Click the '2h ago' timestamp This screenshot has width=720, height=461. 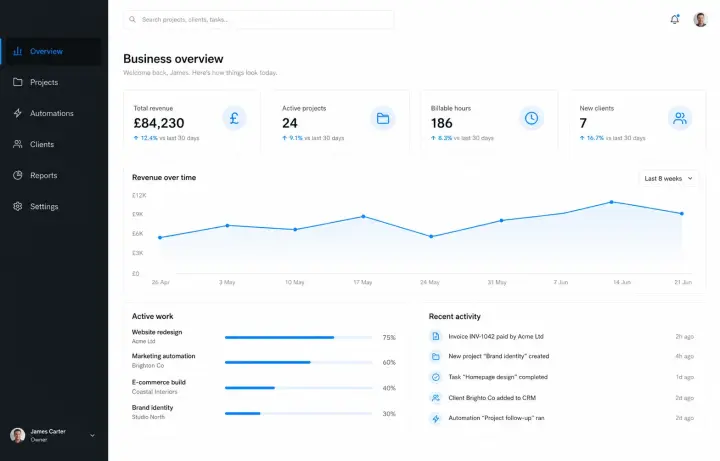coord(684,337)
